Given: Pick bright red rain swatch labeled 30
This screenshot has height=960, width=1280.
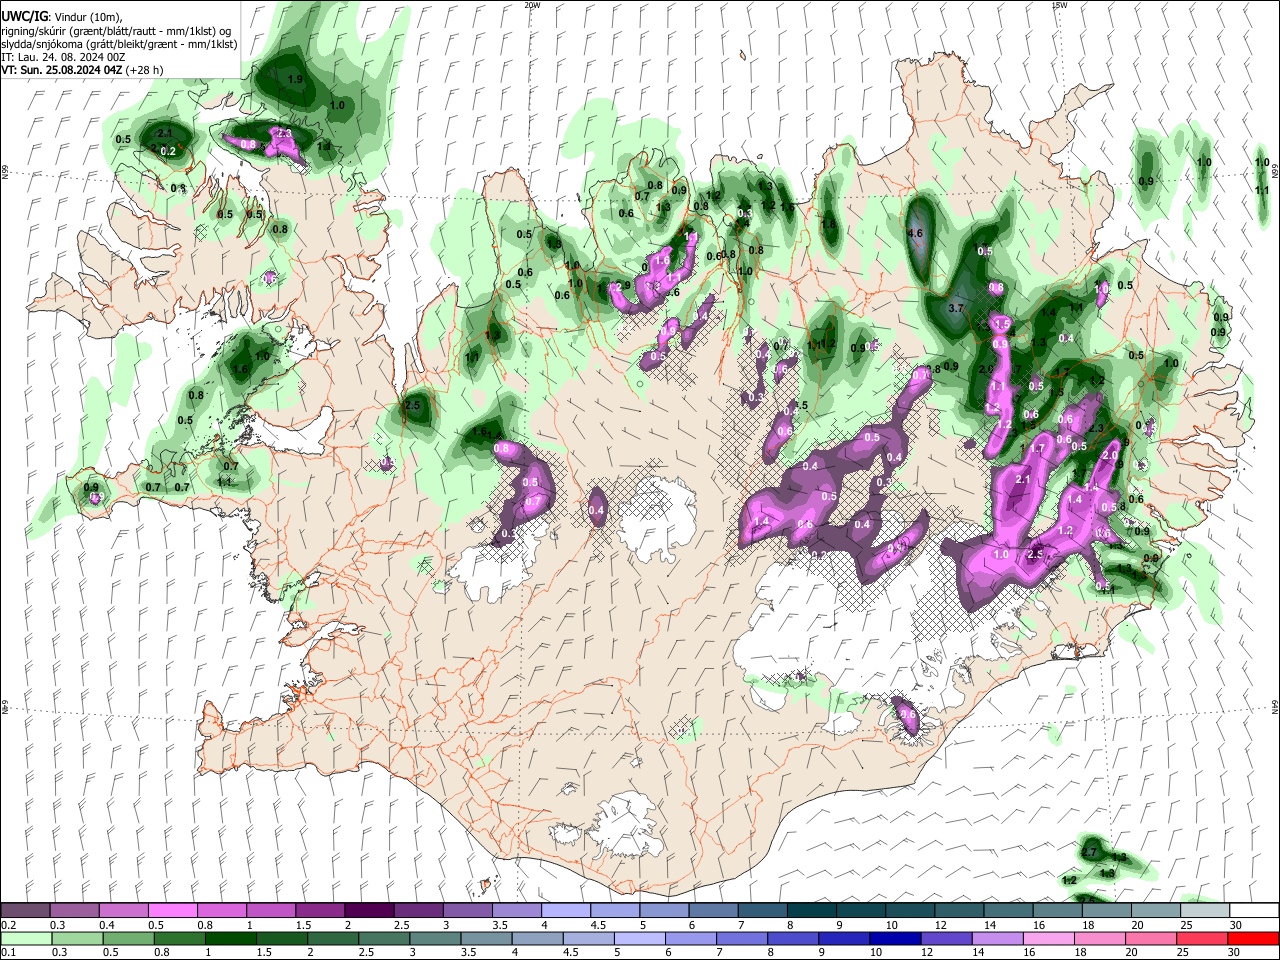Looking at the screenshot, I should [x=1252, y=938].
